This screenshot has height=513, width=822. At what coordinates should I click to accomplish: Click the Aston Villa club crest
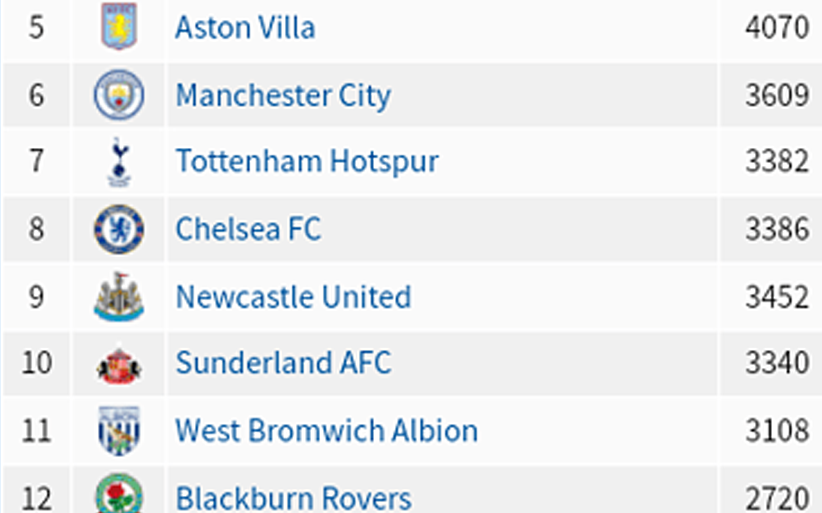pyautogui.click(x=119, y=26)
